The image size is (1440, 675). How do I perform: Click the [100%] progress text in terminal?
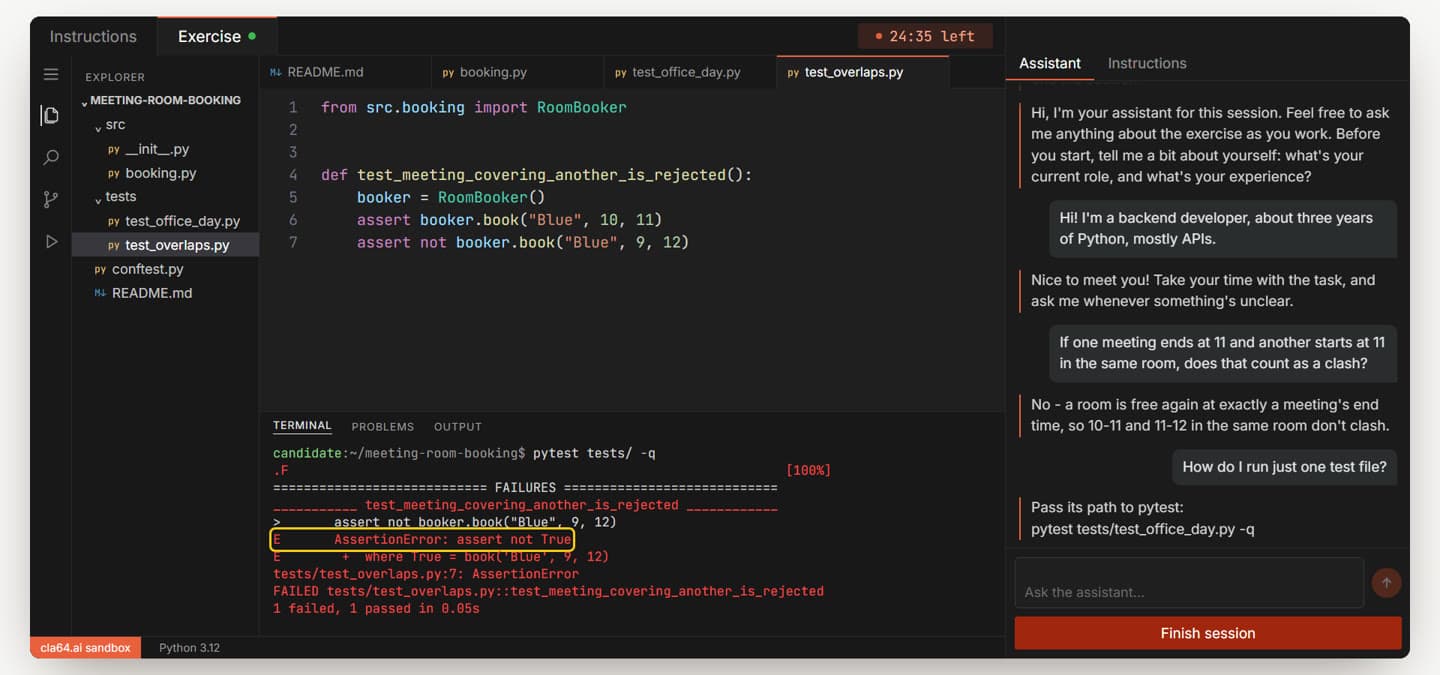[808, 470]
